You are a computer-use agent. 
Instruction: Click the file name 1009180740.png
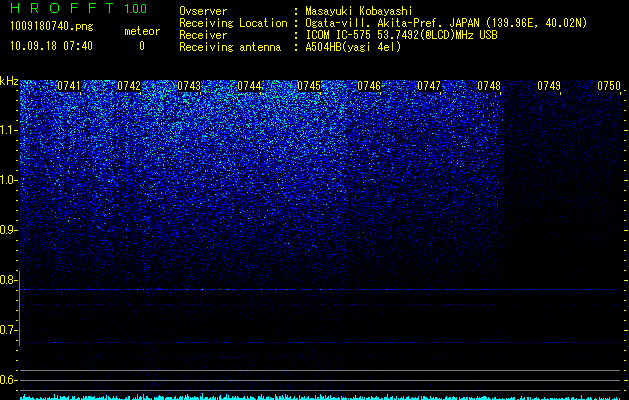tap(52, 27)
